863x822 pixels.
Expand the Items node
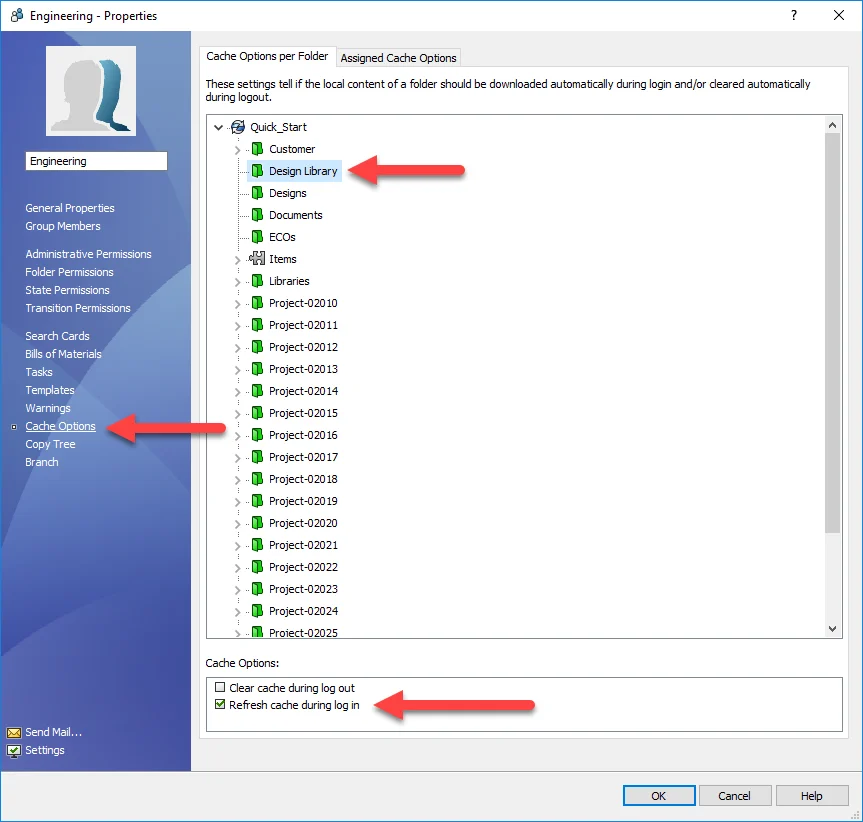pyautogui.click(x=237, y=260)
